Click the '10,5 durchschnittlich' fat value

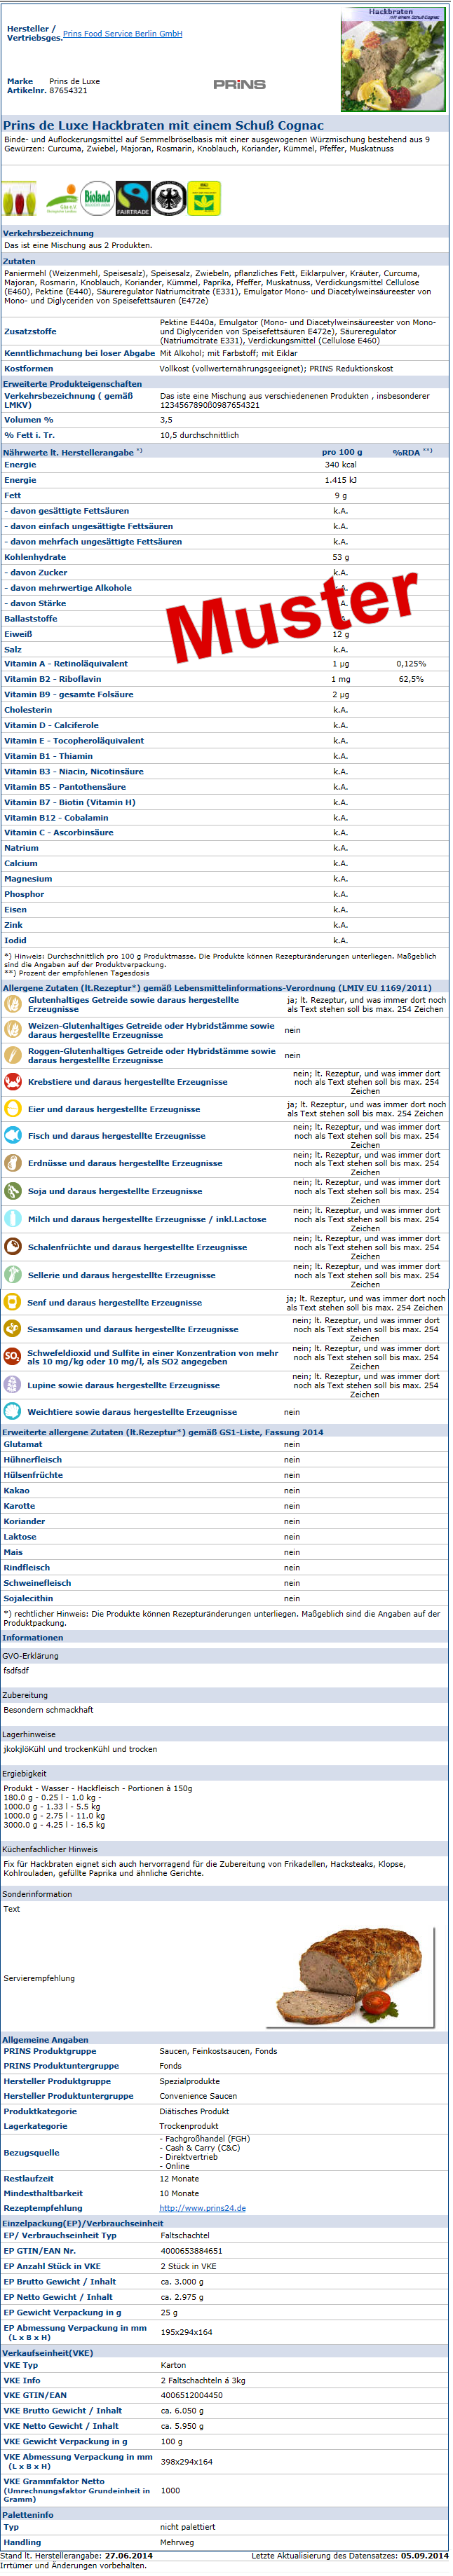[199, 435]
